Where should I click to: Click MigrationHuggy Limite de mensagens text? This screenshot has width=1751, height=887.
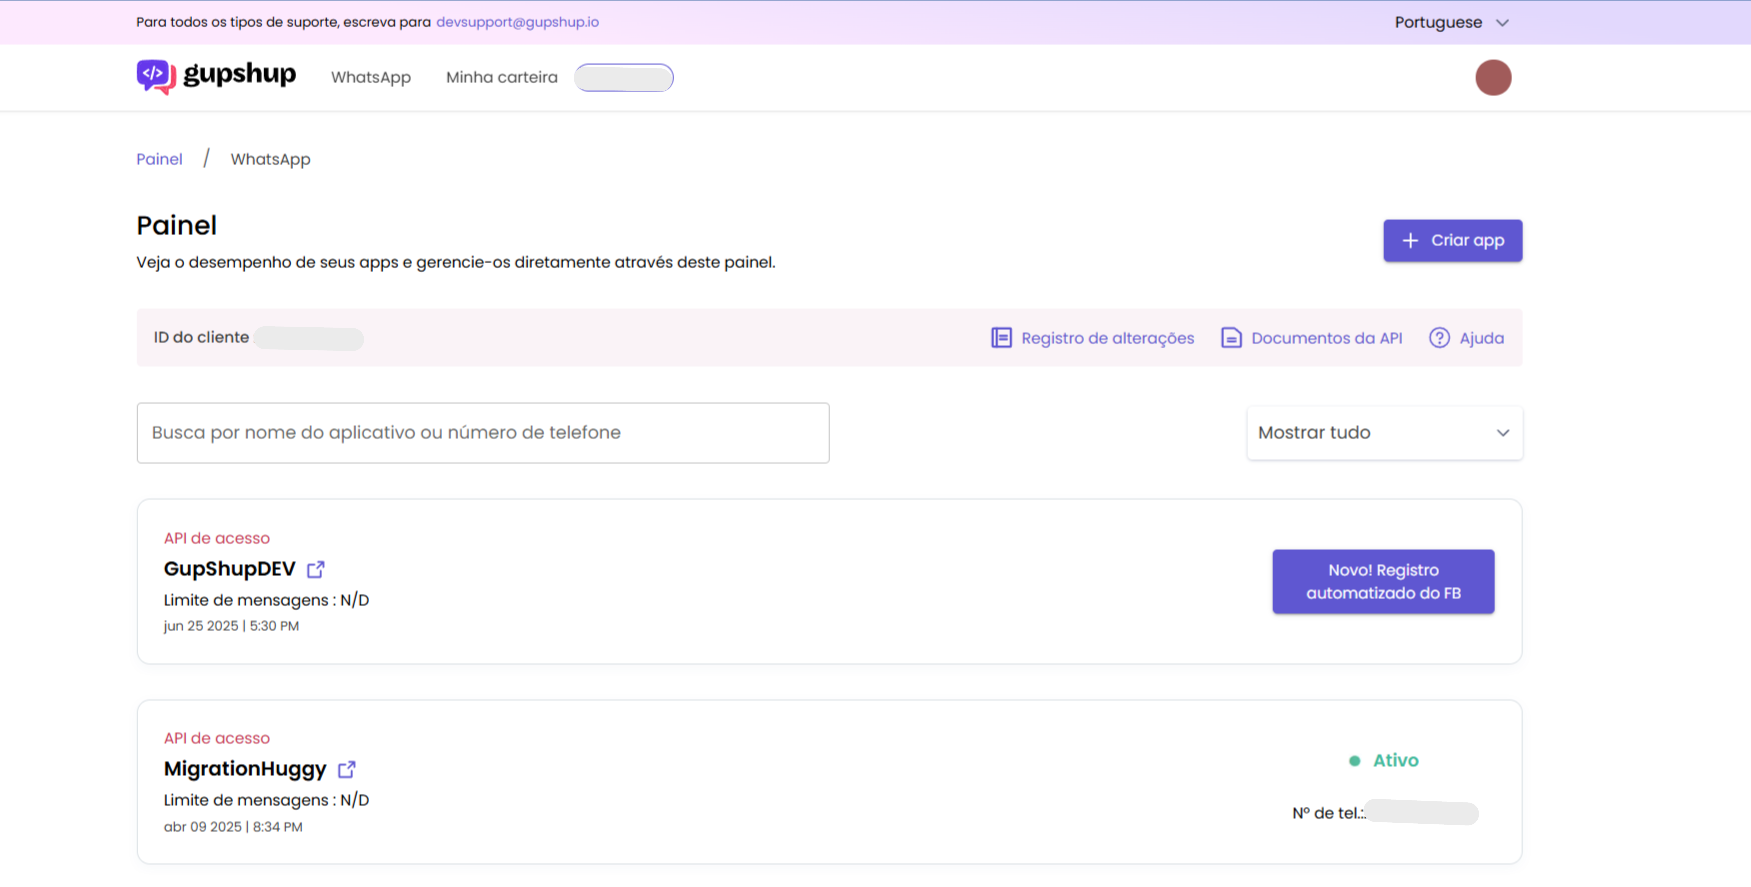coord(266,800)
